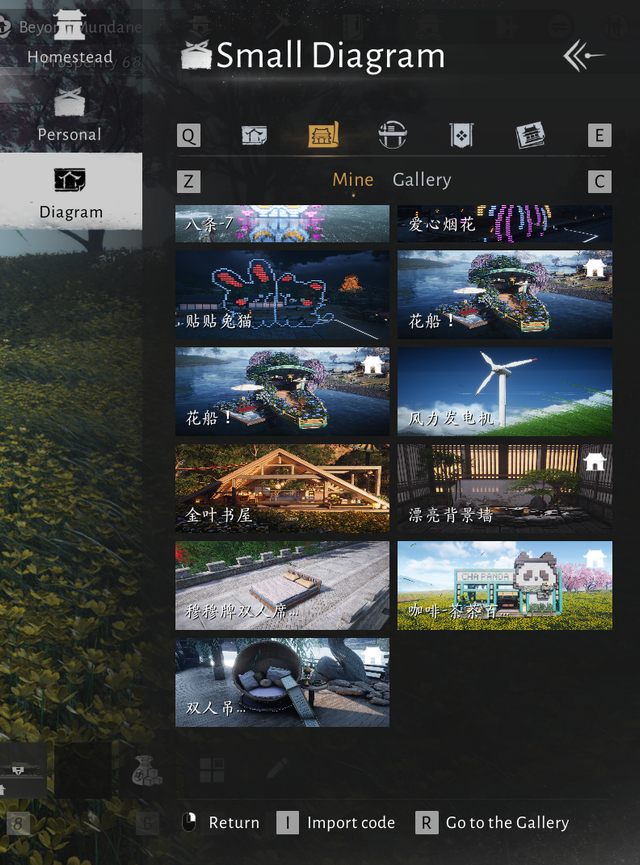Open the 双人吊 hanging chair diagram
The height and width of the screenshot is (865, 640).
pos(282,682)
